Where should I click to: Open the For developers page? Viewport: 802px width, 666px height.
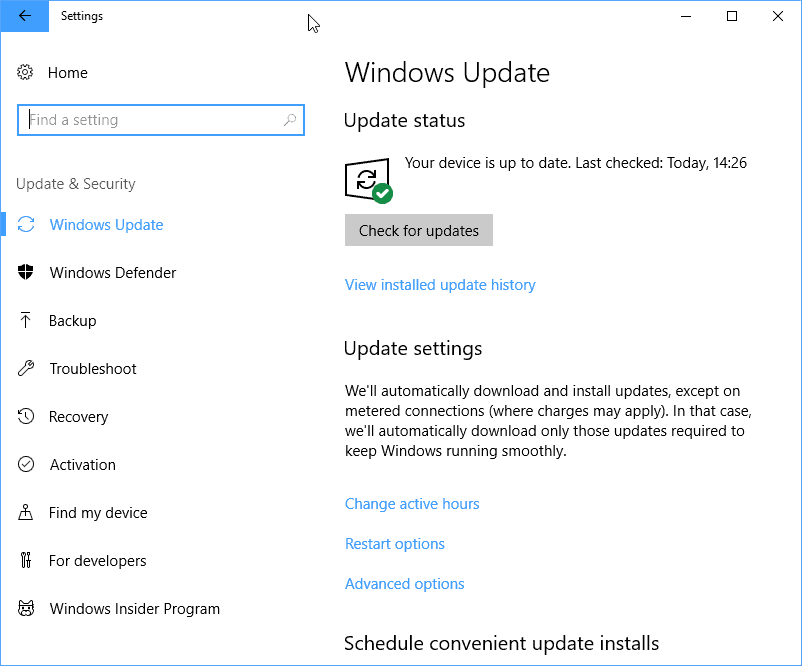98,561
